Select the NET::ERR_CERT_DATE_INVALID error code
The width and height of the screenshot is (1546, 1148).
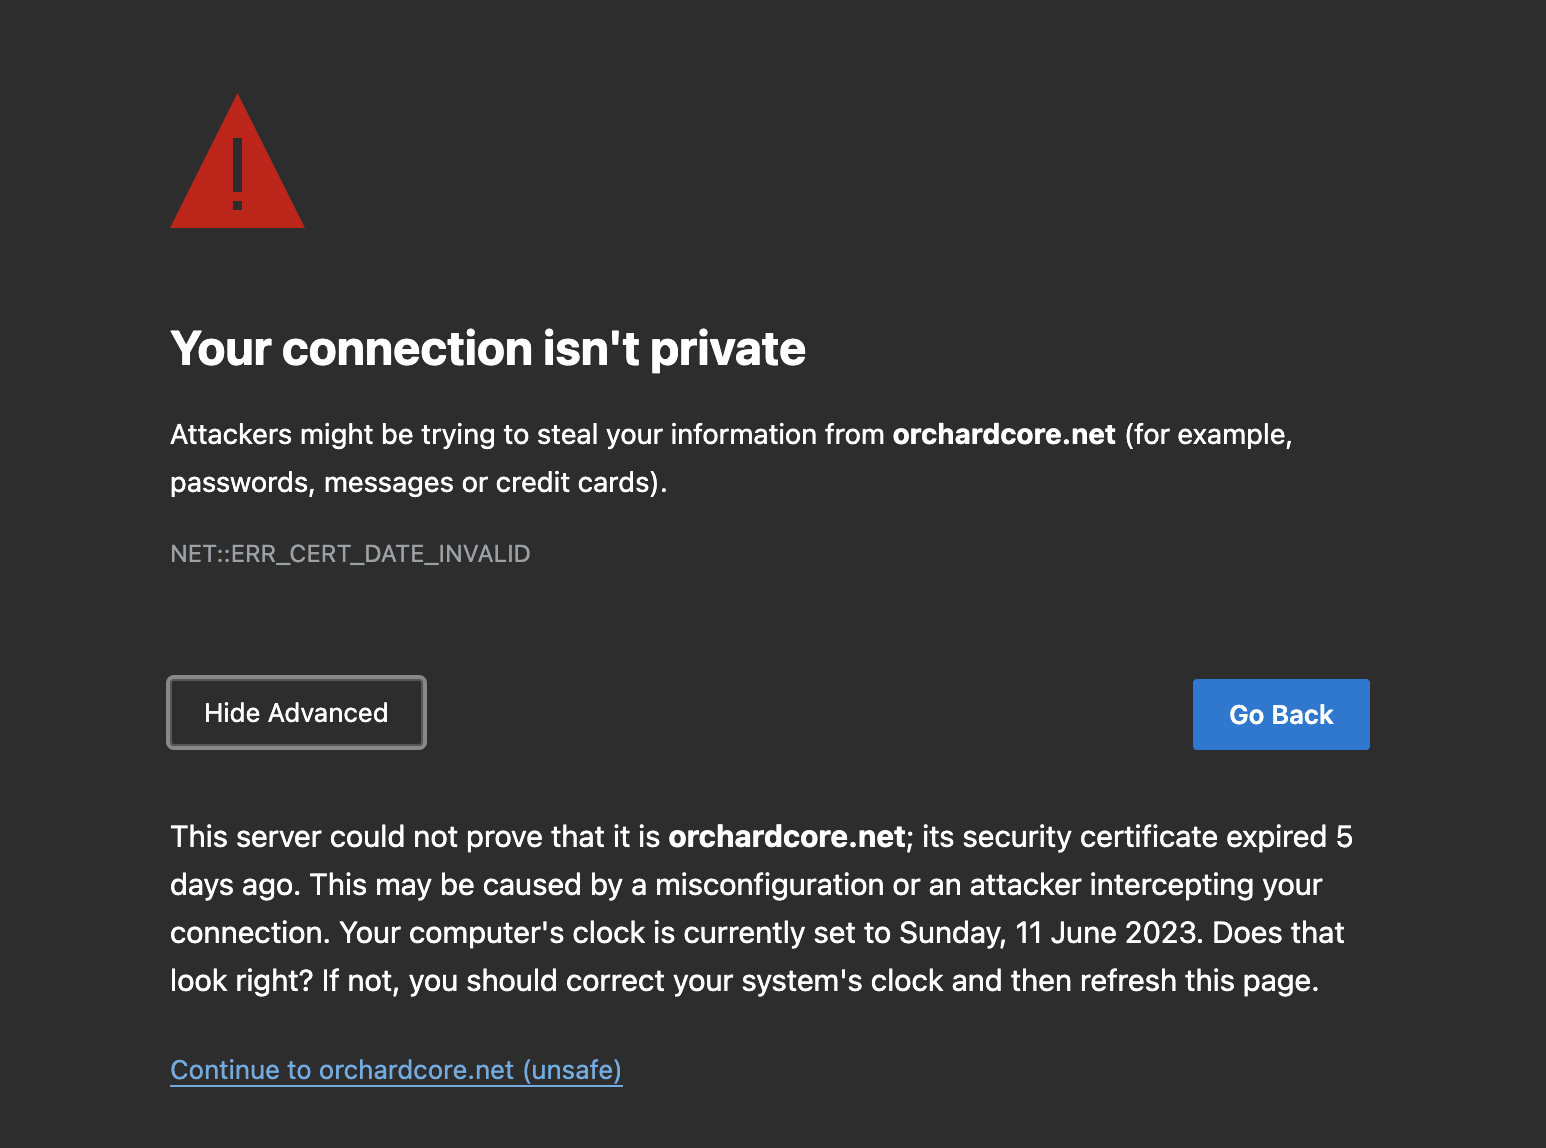coord(350,553)
